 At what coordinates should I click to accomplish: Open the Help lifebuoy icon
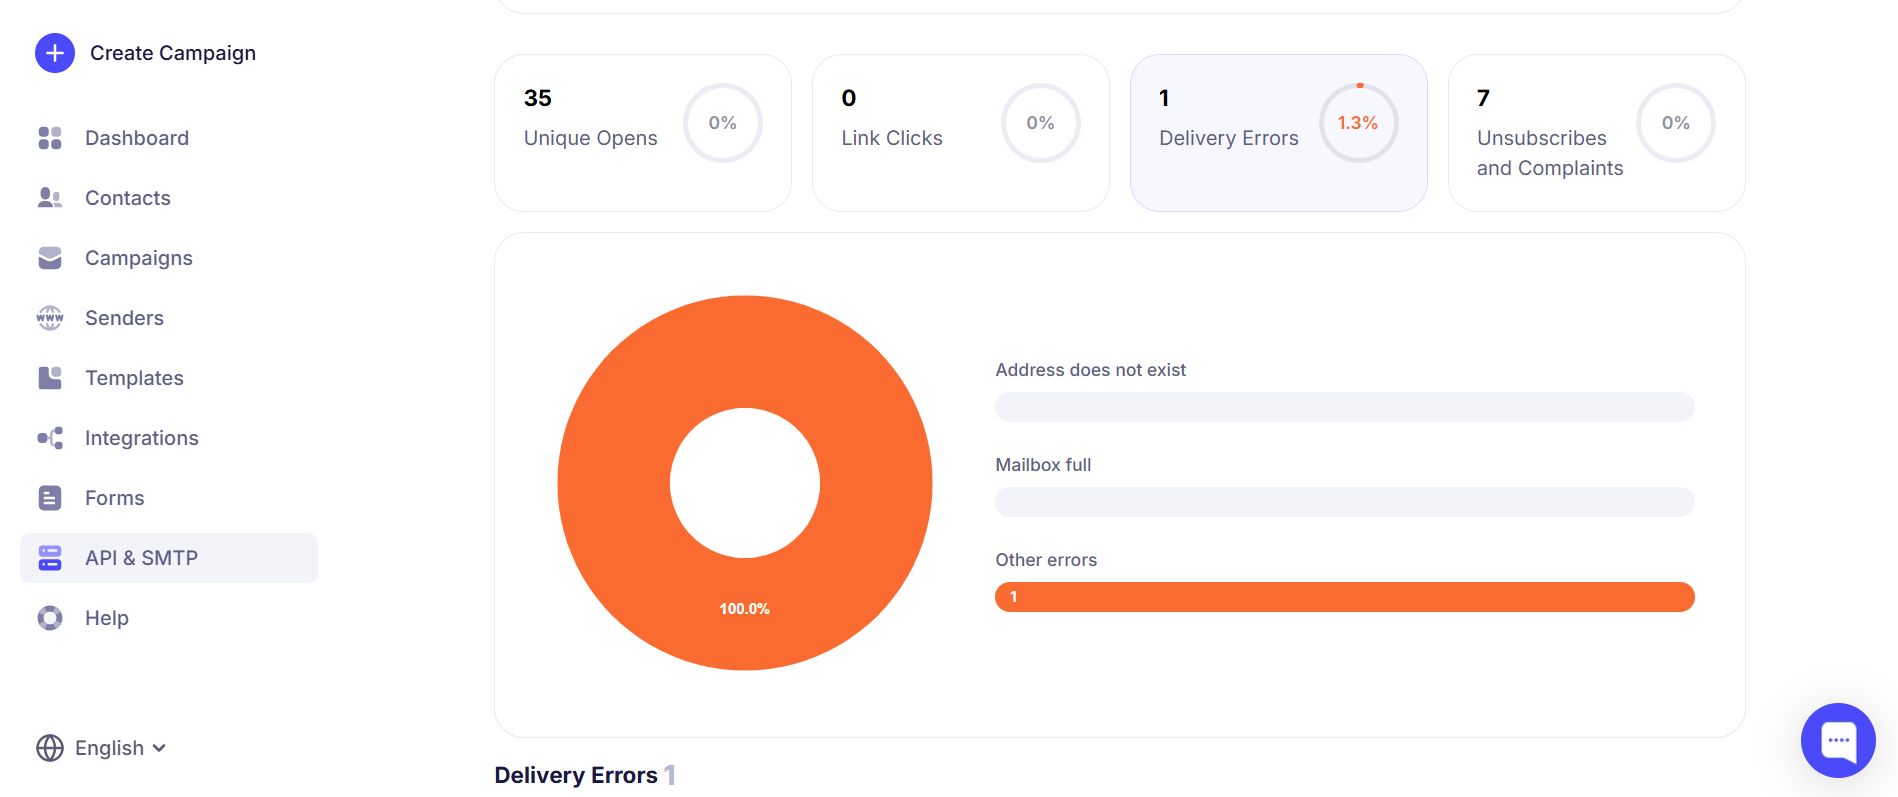coord(50,618)
